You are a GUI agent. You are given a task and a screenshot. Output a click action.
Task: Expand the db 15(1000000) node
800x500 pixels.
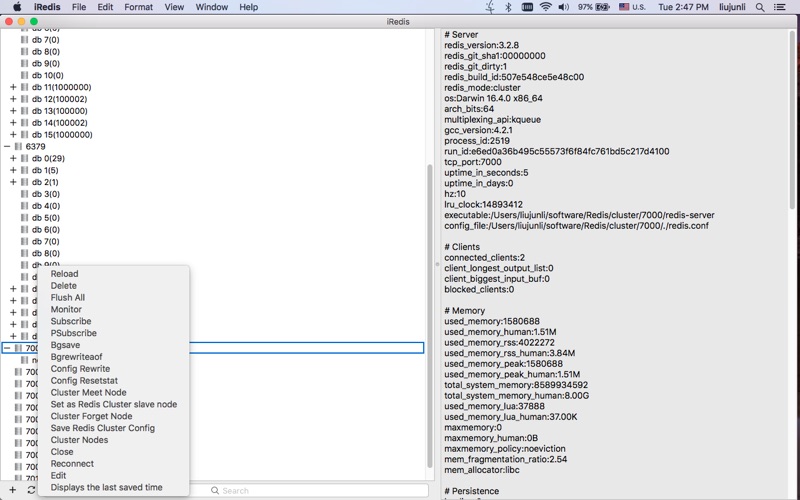click(x=13, y=135)
